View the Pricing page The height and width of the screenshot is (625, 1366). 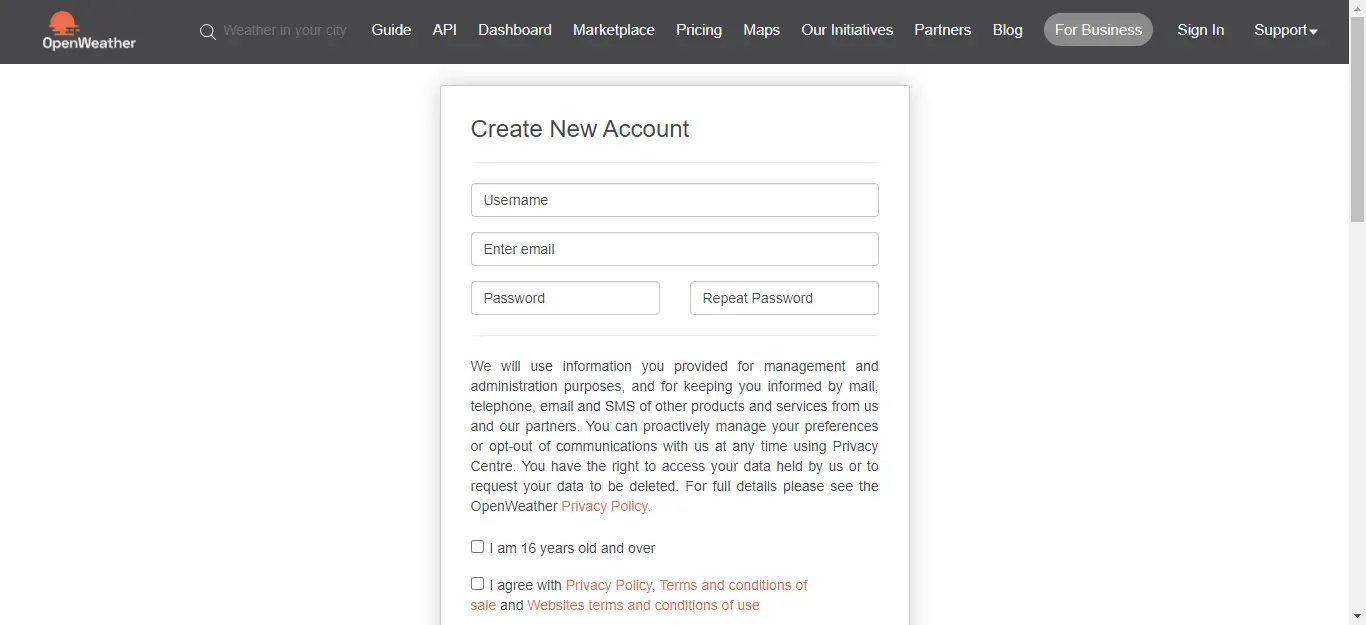(699, 30)
